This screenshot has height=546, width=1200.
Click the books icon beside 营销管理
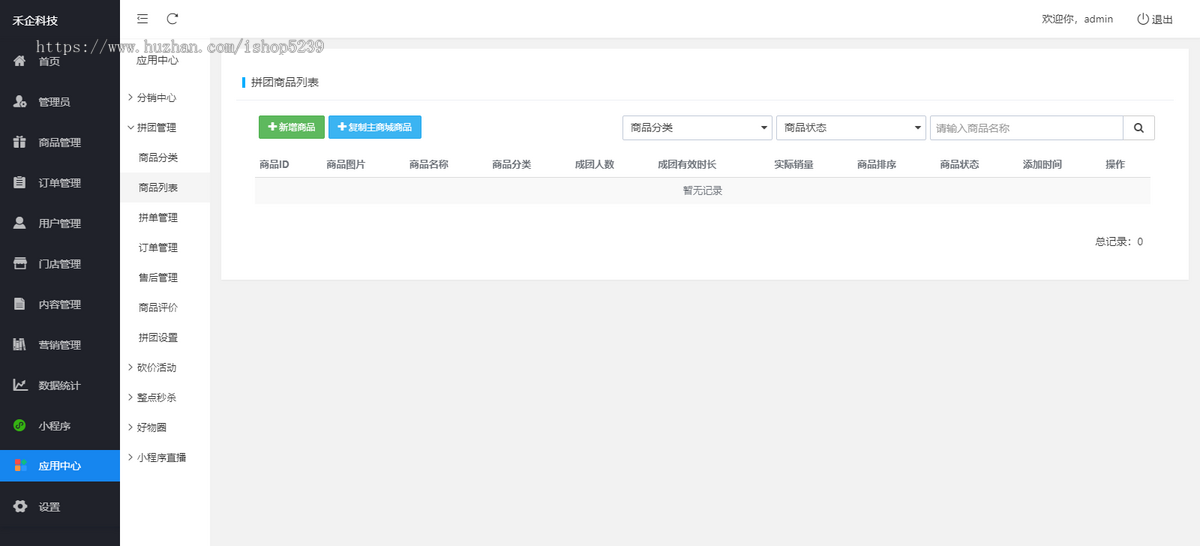19,345
